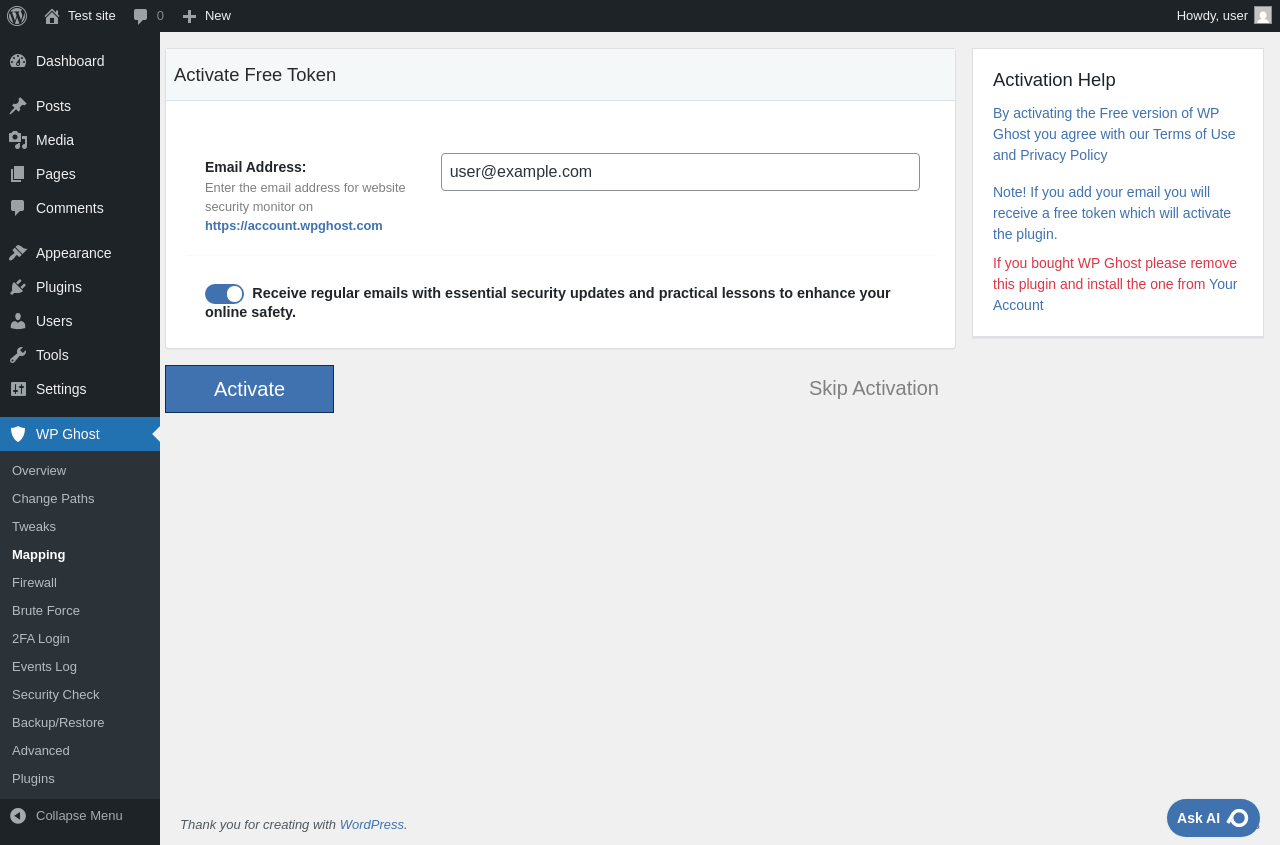Open the Appearance menu
Screen dimensions: 1280x845
pos(73,253)
